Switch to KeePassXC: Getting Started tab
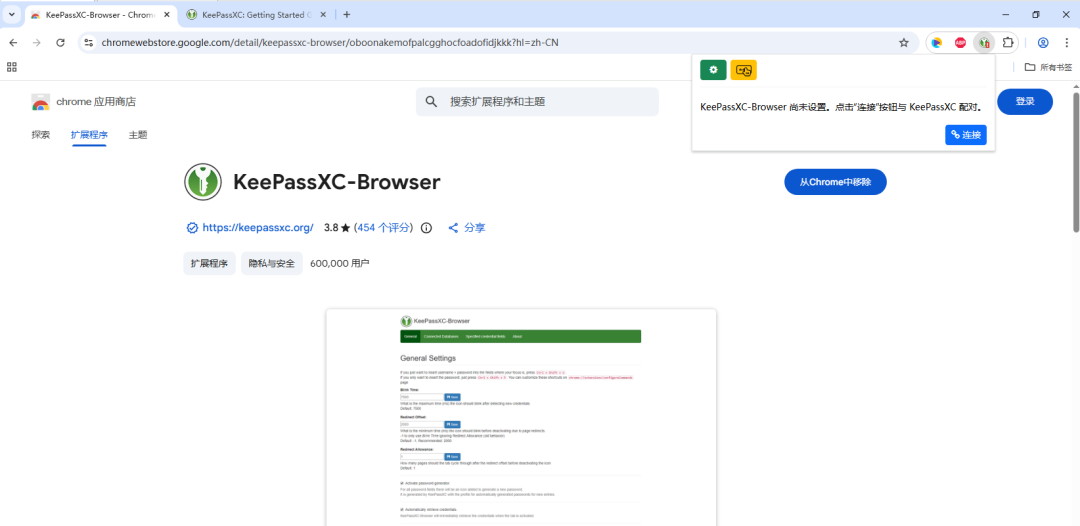The width and height of the screenshot is (1080, 526). coord(251,14)
